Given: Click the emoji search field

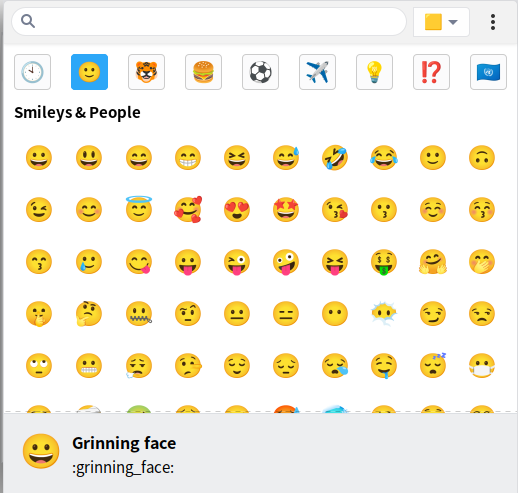Looking at the screenshot, I should pos(209,22).
